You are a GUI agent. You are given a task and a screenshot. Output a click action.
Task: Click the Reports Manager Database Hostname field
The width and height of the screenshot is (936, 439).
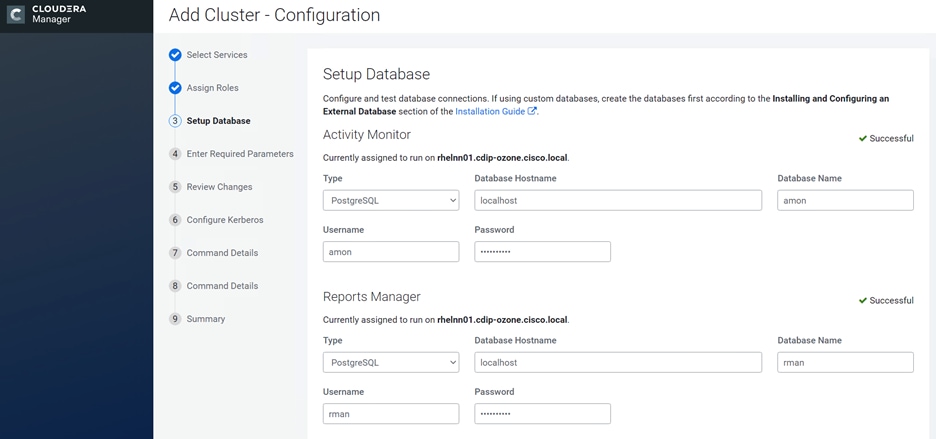pos(618,363)
